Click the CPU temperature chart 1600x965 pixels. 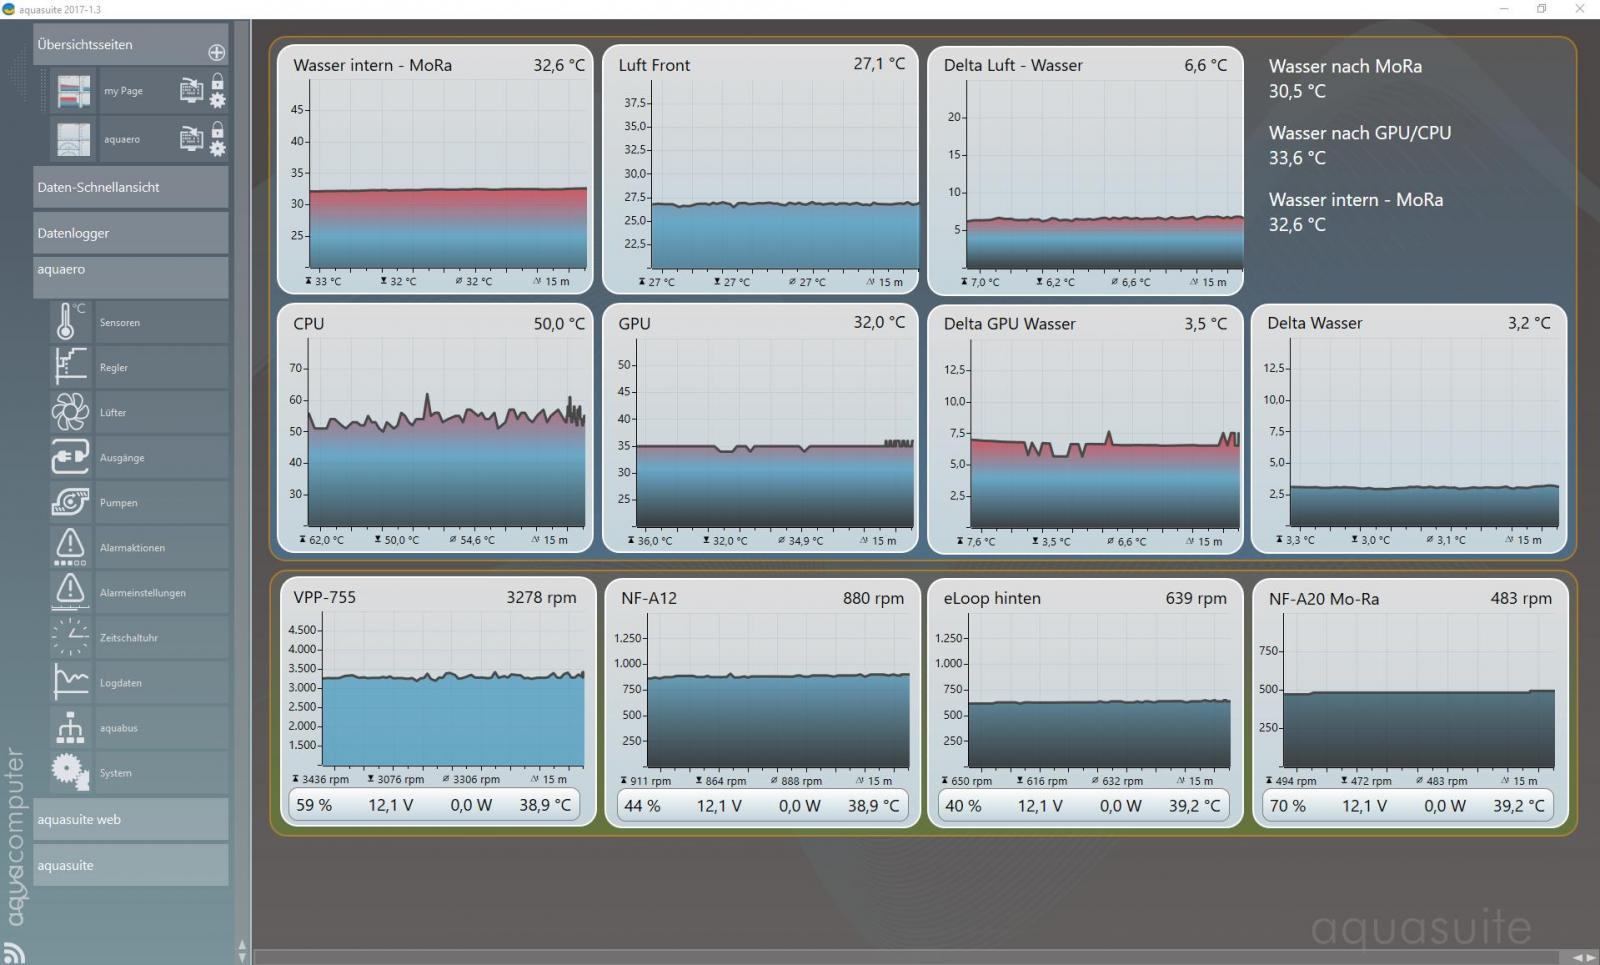coord(435,428)
